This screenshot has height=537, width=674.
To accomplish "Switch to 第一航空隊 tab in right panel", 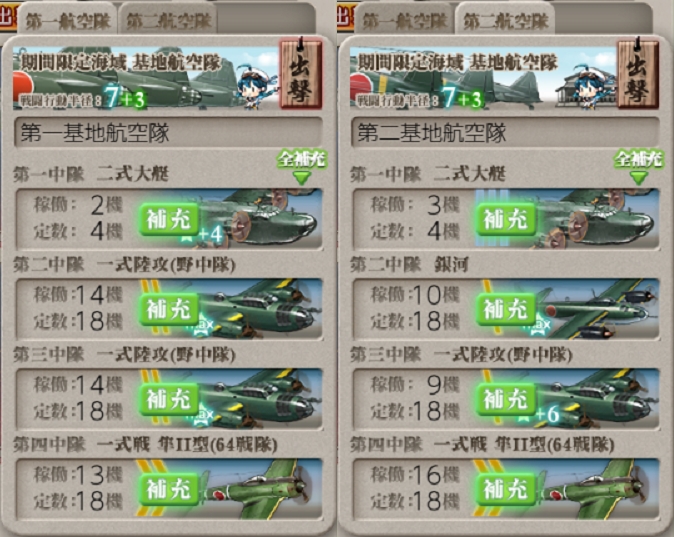I will click(x=405, y=21).
